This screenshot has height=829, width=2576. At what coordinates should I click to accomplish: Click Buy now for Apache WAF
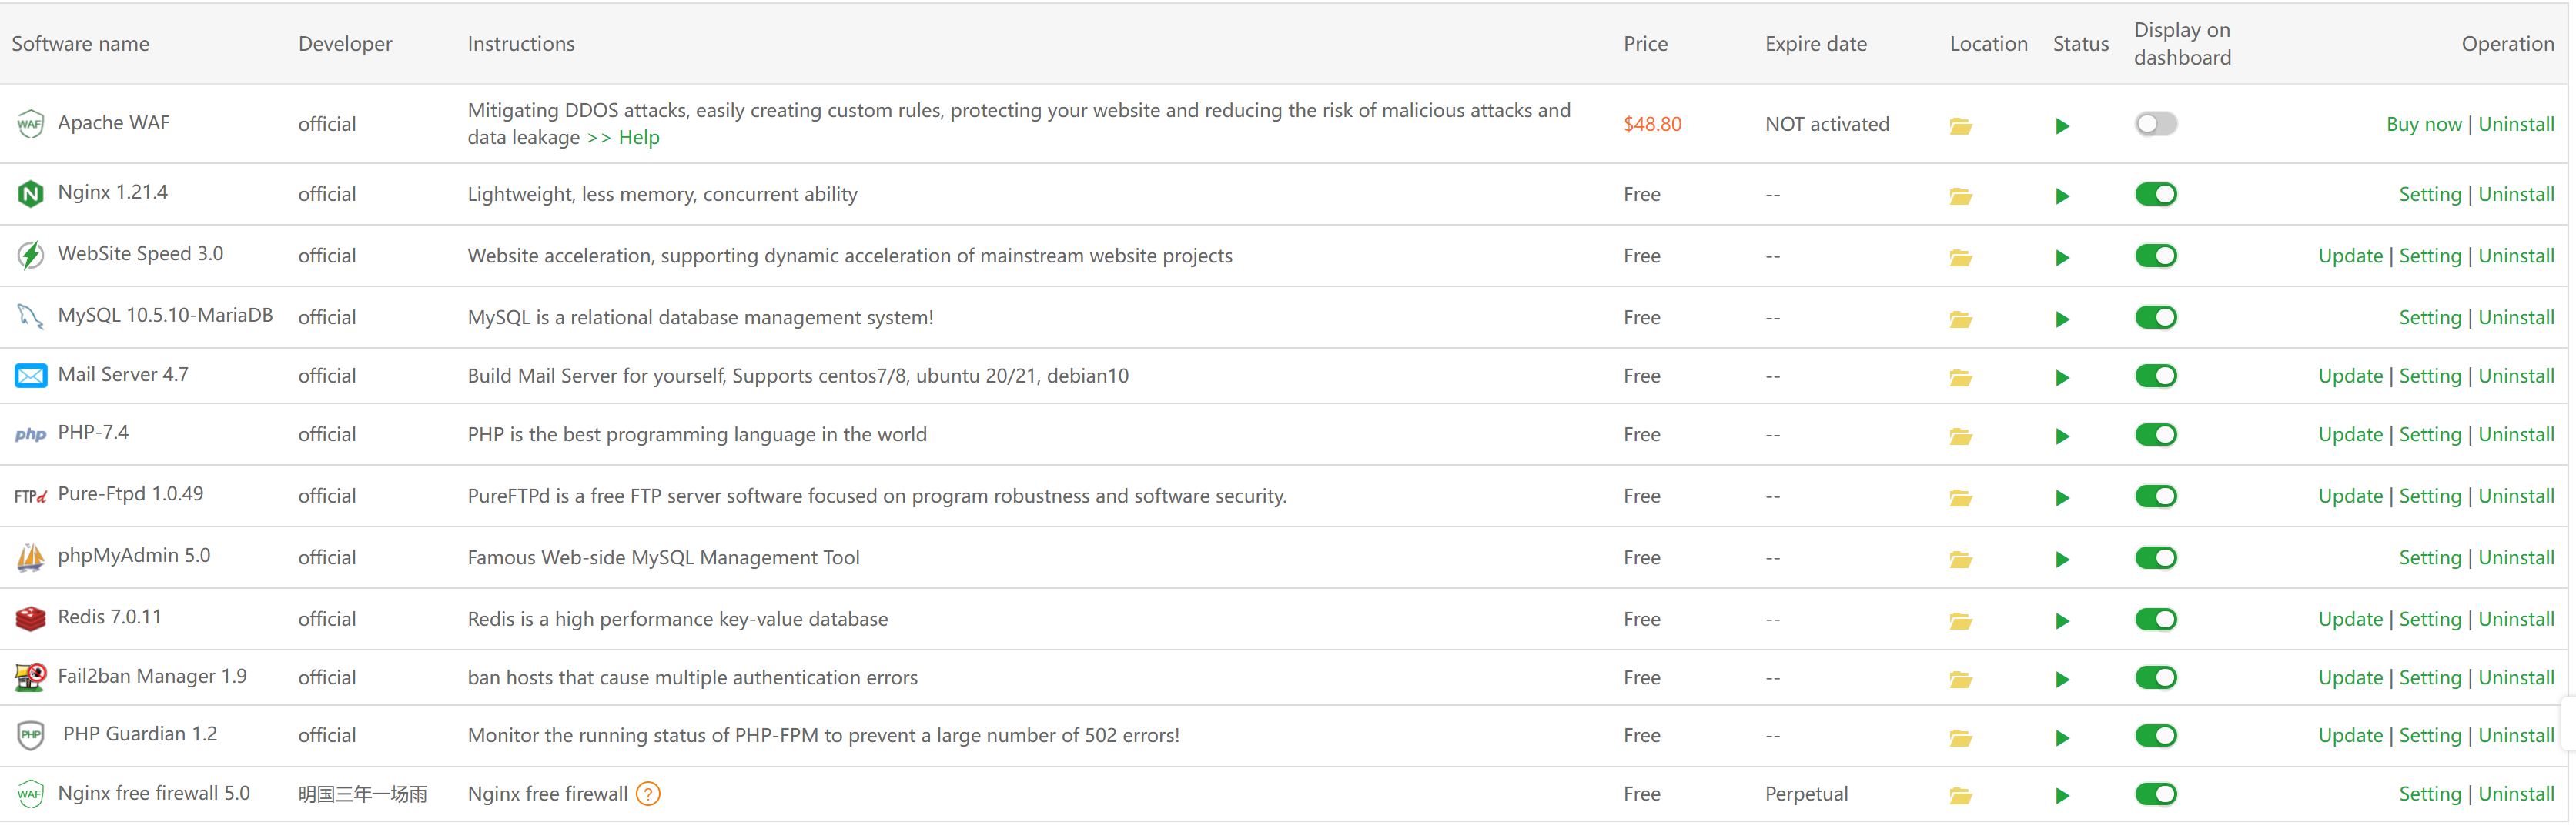pyautogui.click(x=2423, y=124)
